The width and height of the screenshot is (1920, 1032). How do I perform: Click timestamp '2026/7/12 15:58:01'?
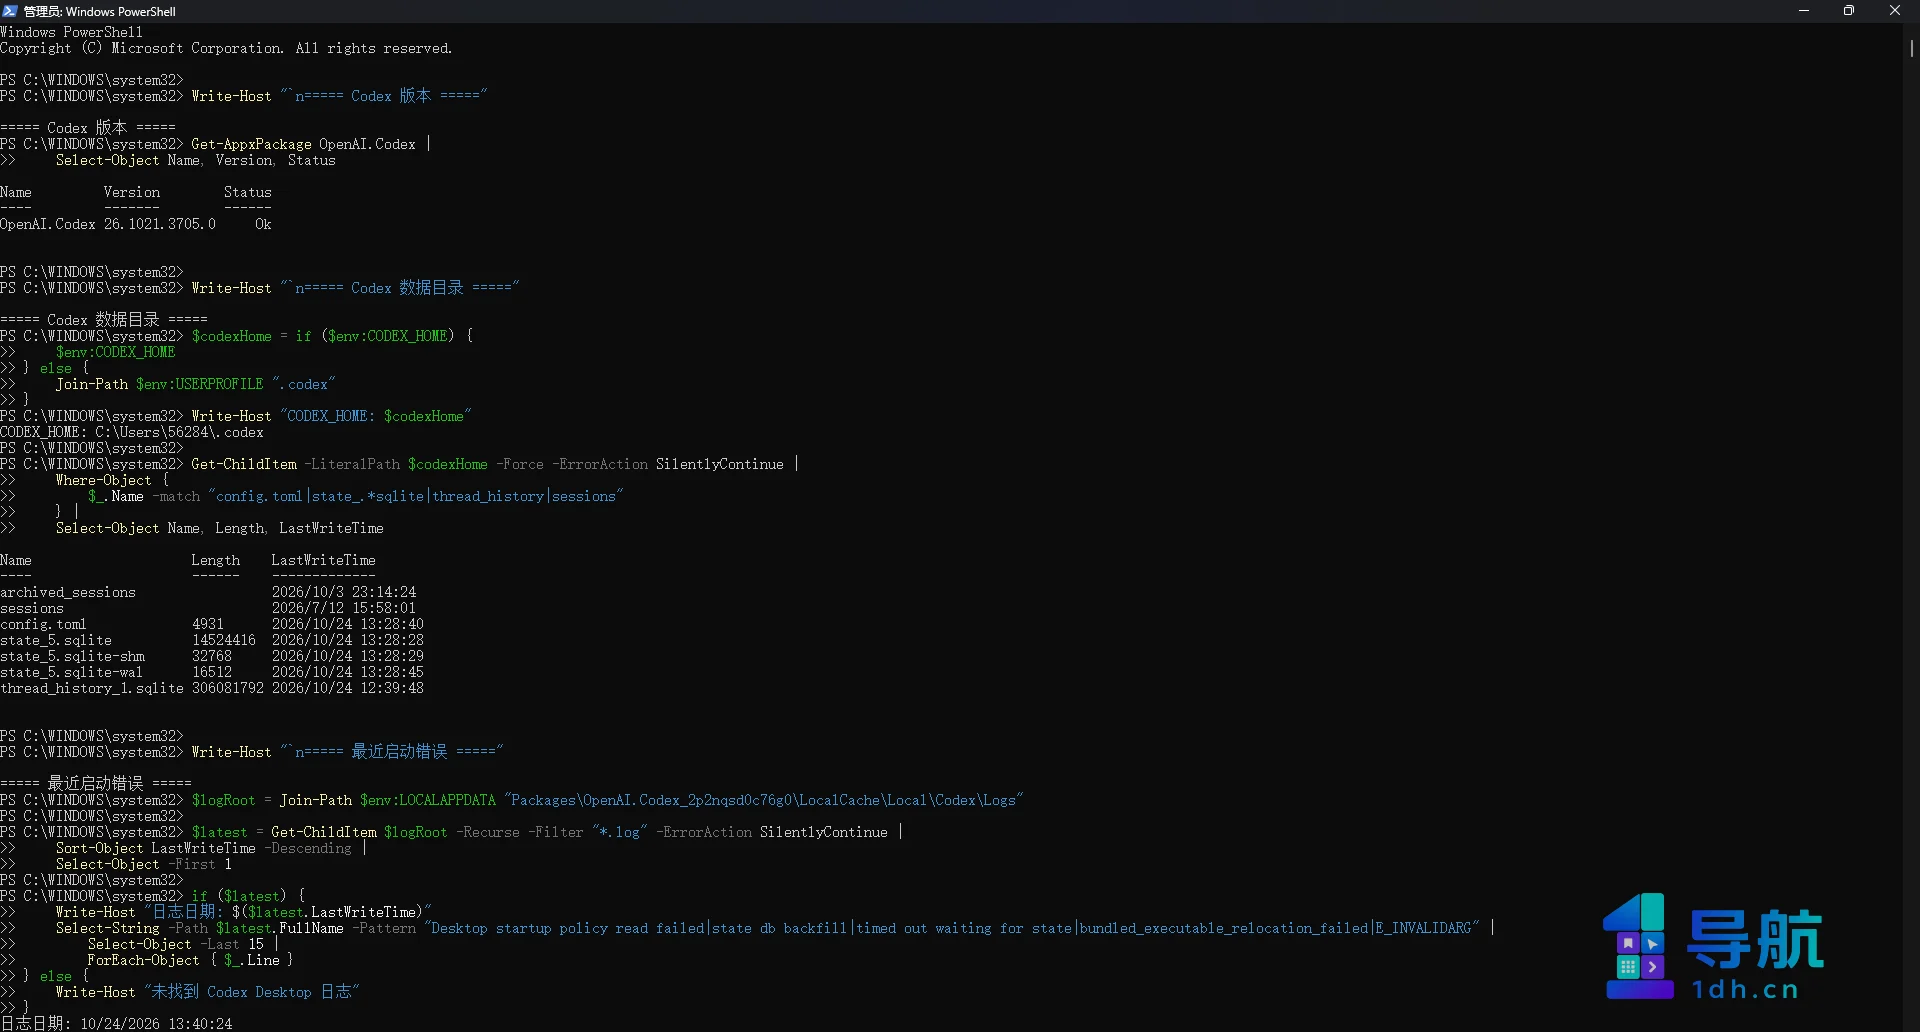pyautogui.click(x=344, y=608)
